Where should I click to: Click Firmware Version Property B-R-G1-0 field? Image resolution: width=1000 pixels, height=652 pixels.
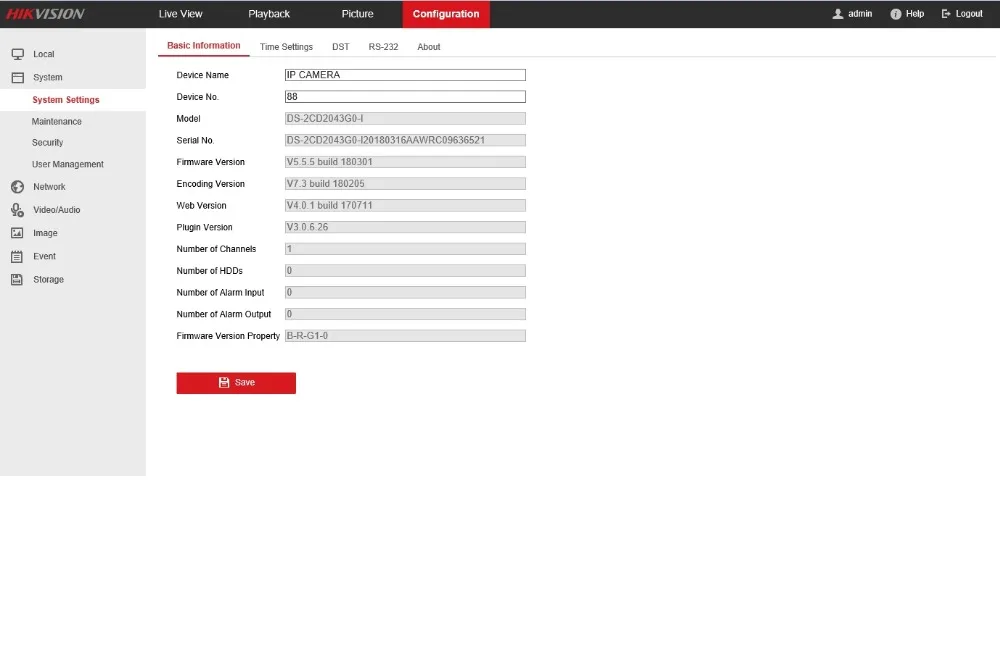(405, 336)
